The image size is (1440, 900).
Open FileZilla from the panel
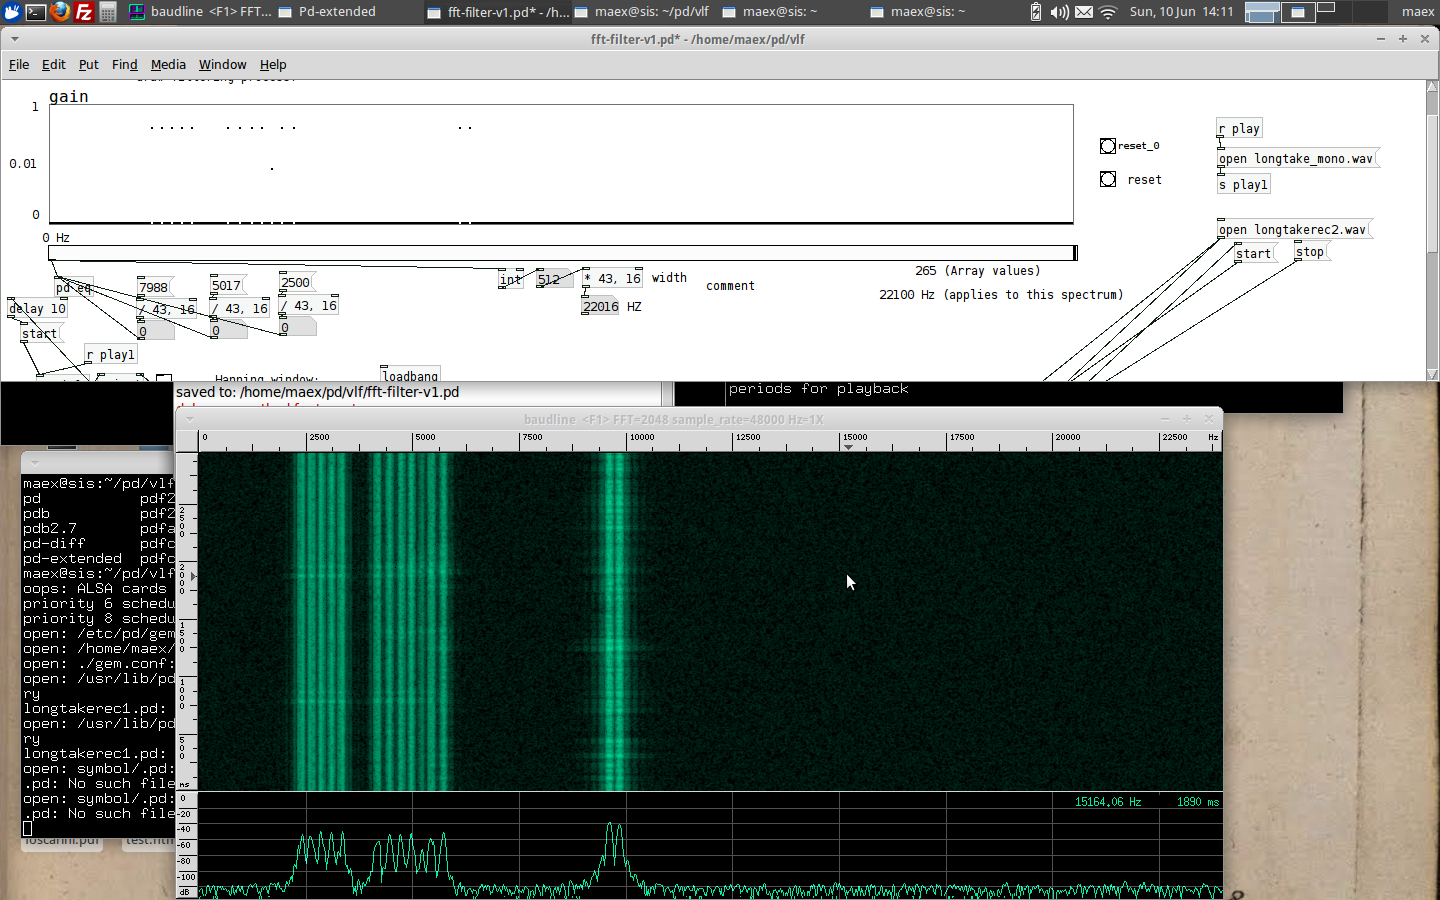click(x=84, y=12)
